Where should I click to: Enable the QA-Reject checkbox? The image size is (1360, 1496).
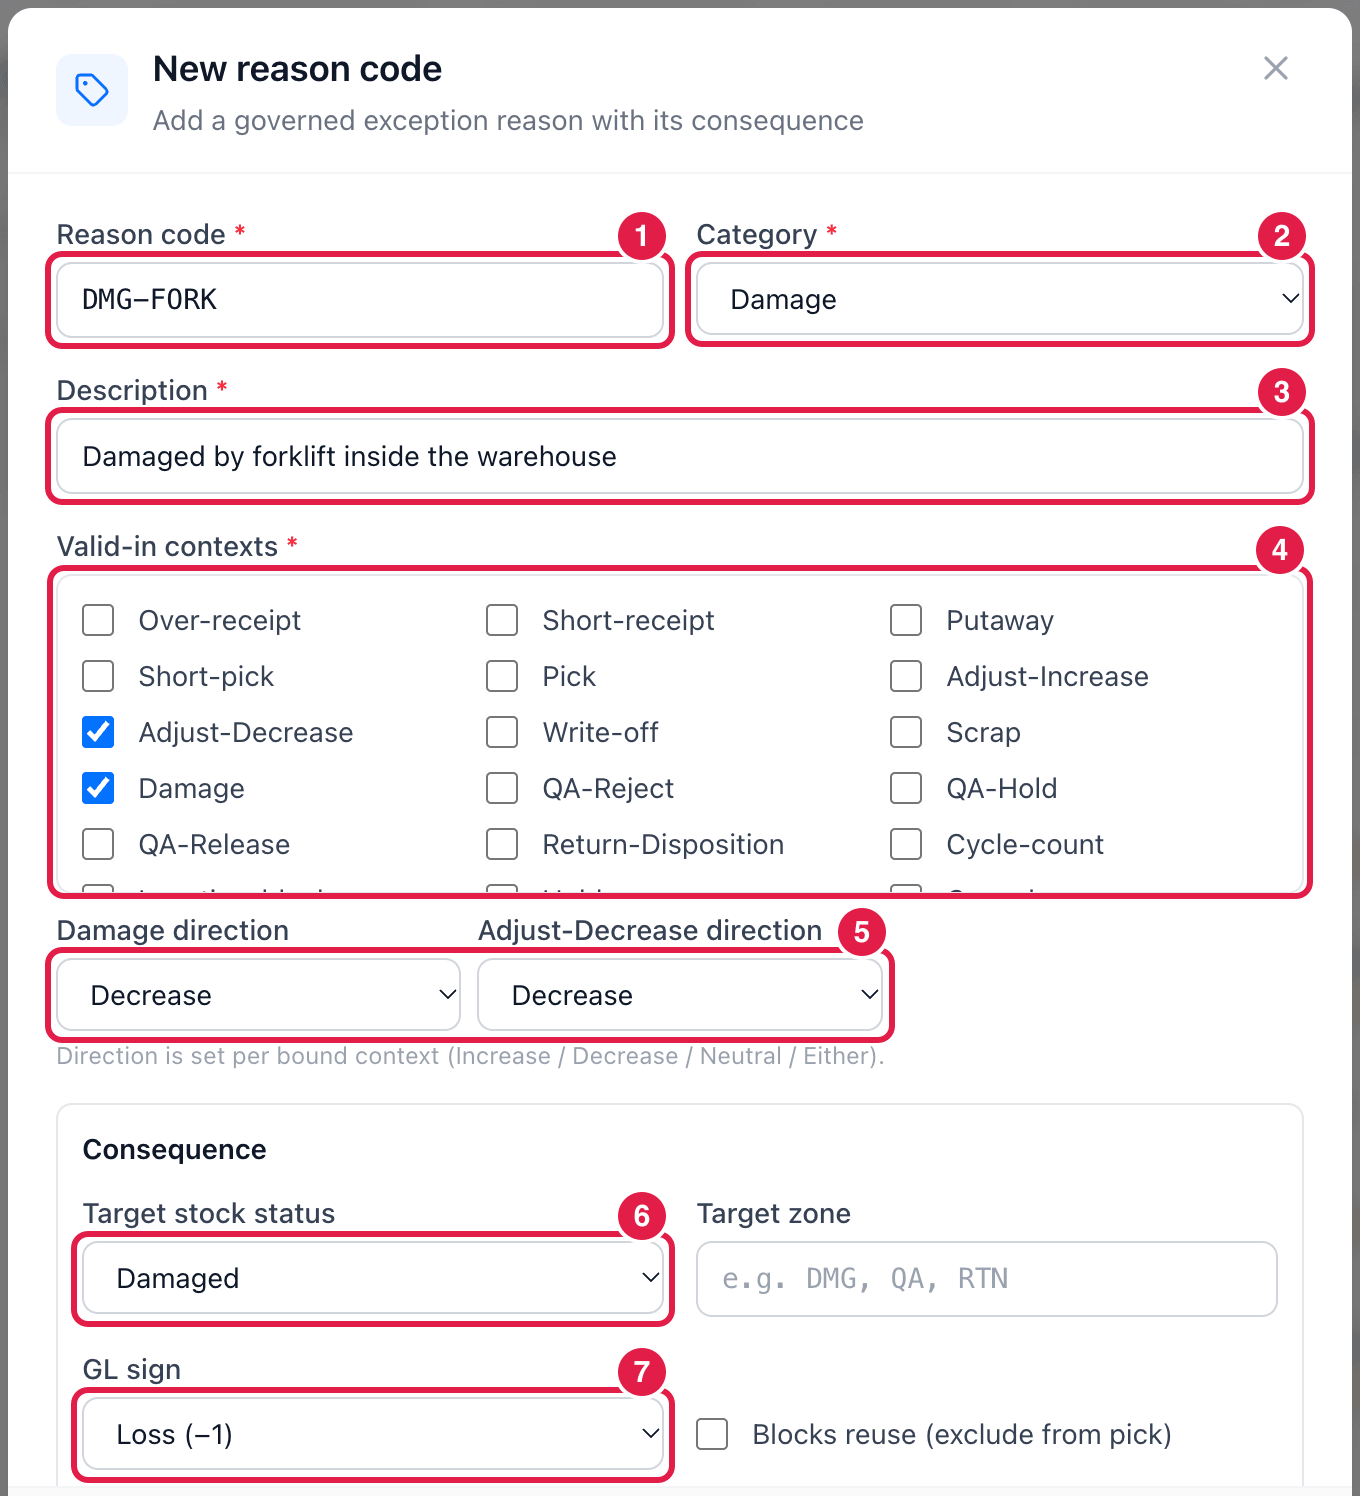(x=502, y=788)
